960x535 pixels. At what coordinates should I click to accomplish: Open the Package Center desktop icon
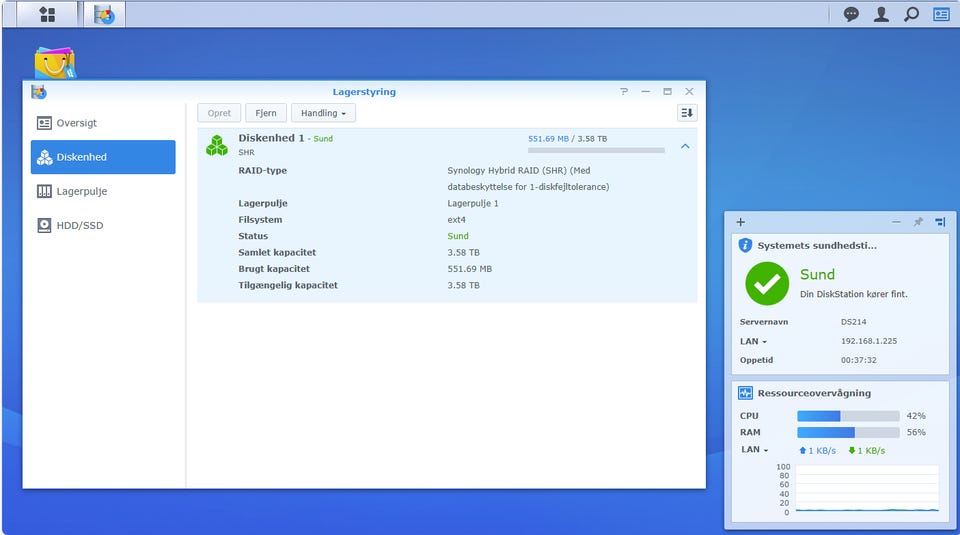tap(54, 62)
